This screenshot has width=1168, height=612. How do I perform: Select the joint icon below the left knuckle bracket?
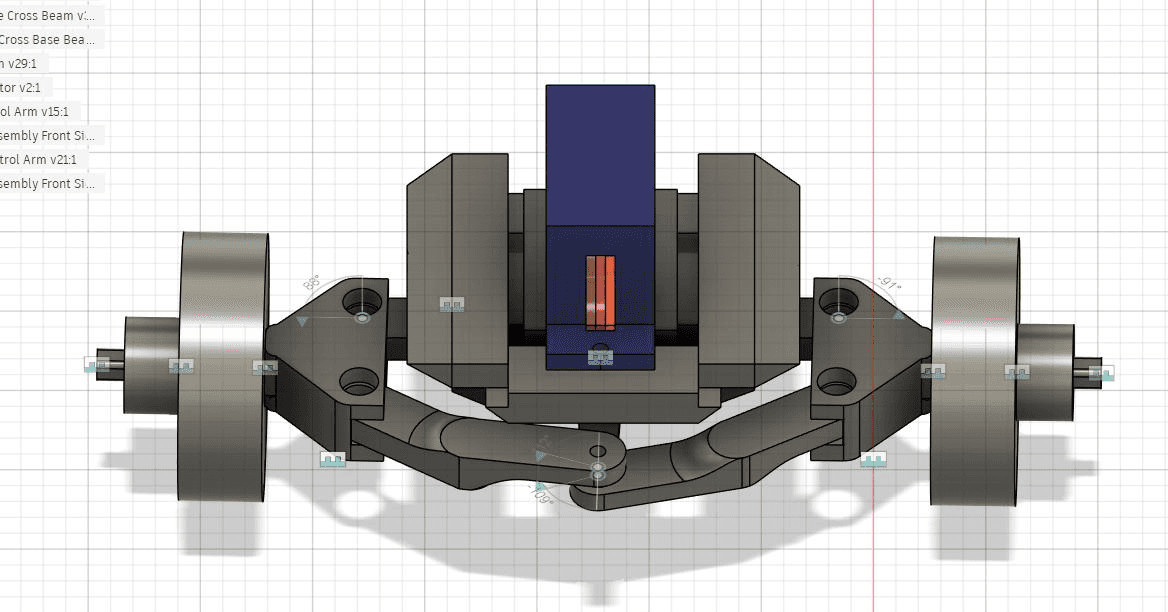[333, 459]
